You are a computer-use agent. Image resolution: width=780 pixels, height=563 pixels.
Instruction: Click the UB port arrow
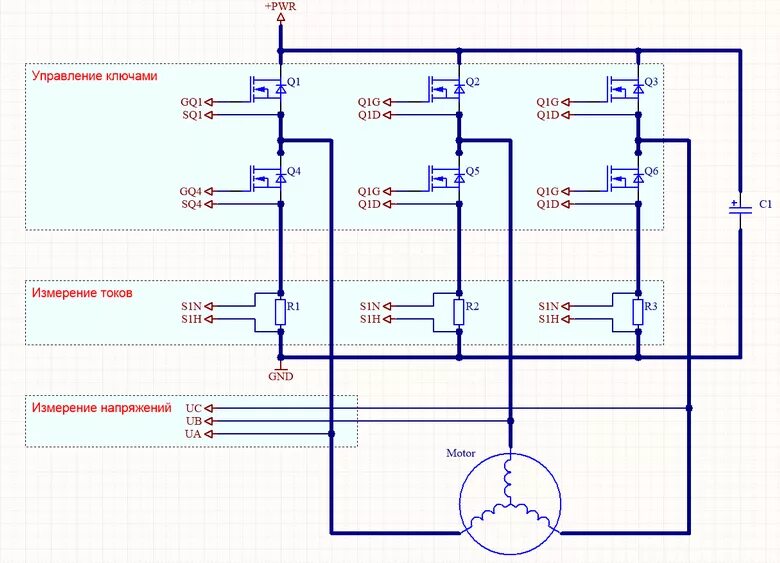point(209,421)
